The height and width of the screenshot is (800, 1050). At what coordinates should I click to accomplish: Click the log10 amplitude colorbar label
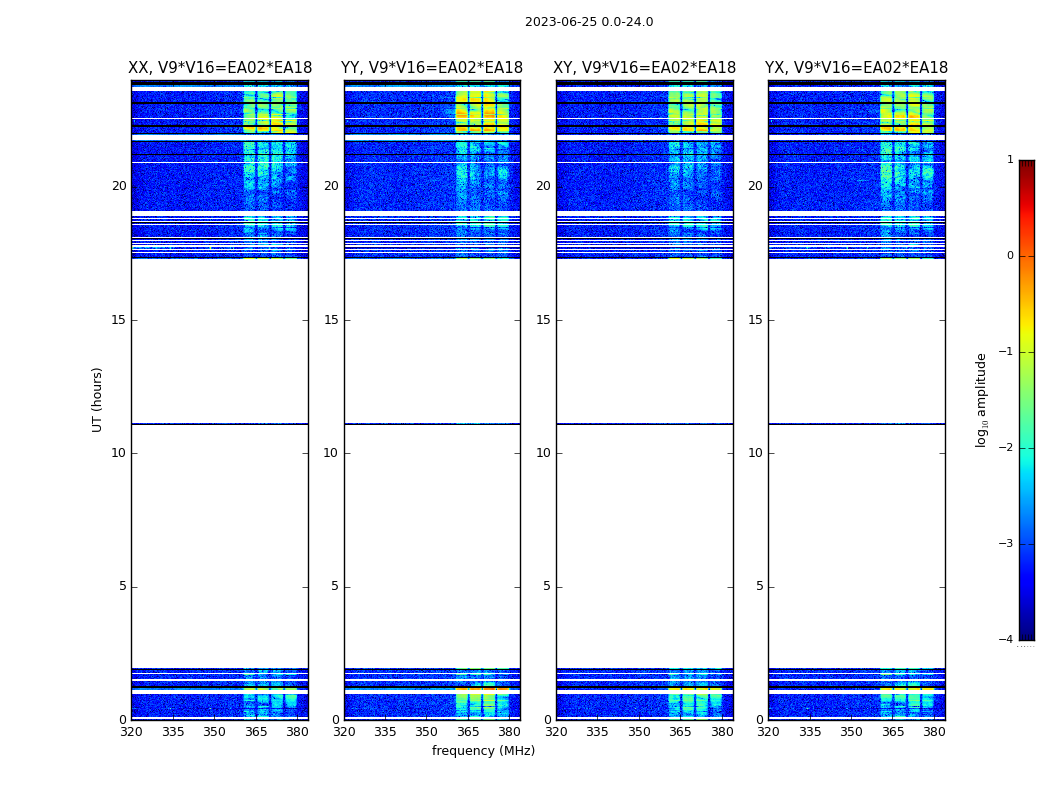click(981, 400)
